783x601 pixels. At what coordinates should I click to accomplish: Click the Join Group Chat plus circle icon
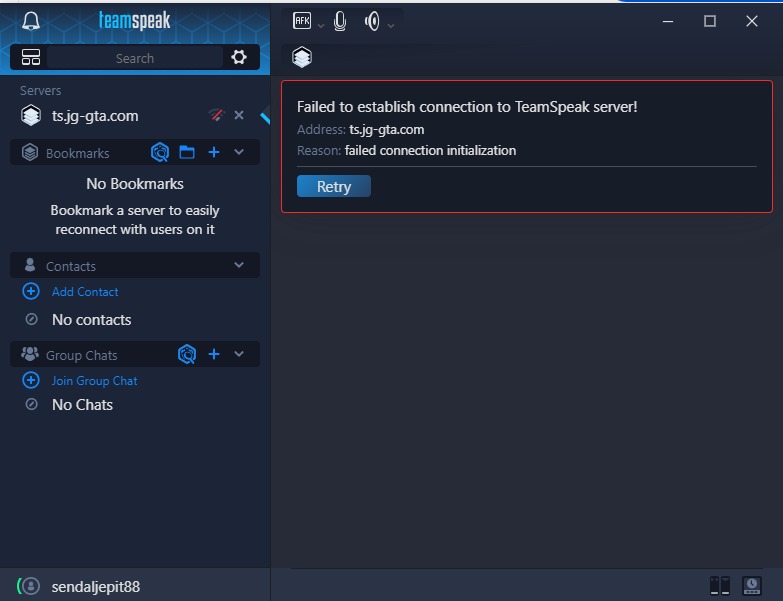[x=31, y=380]
